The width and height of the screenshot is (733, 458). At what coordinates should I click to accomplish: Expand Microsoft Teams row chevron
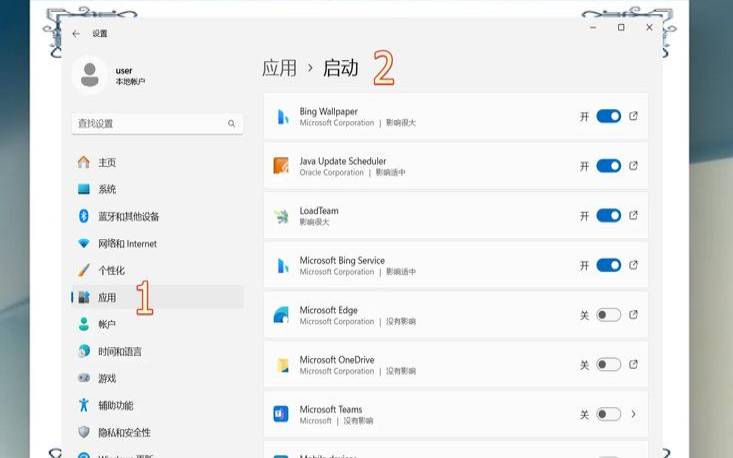633,414
